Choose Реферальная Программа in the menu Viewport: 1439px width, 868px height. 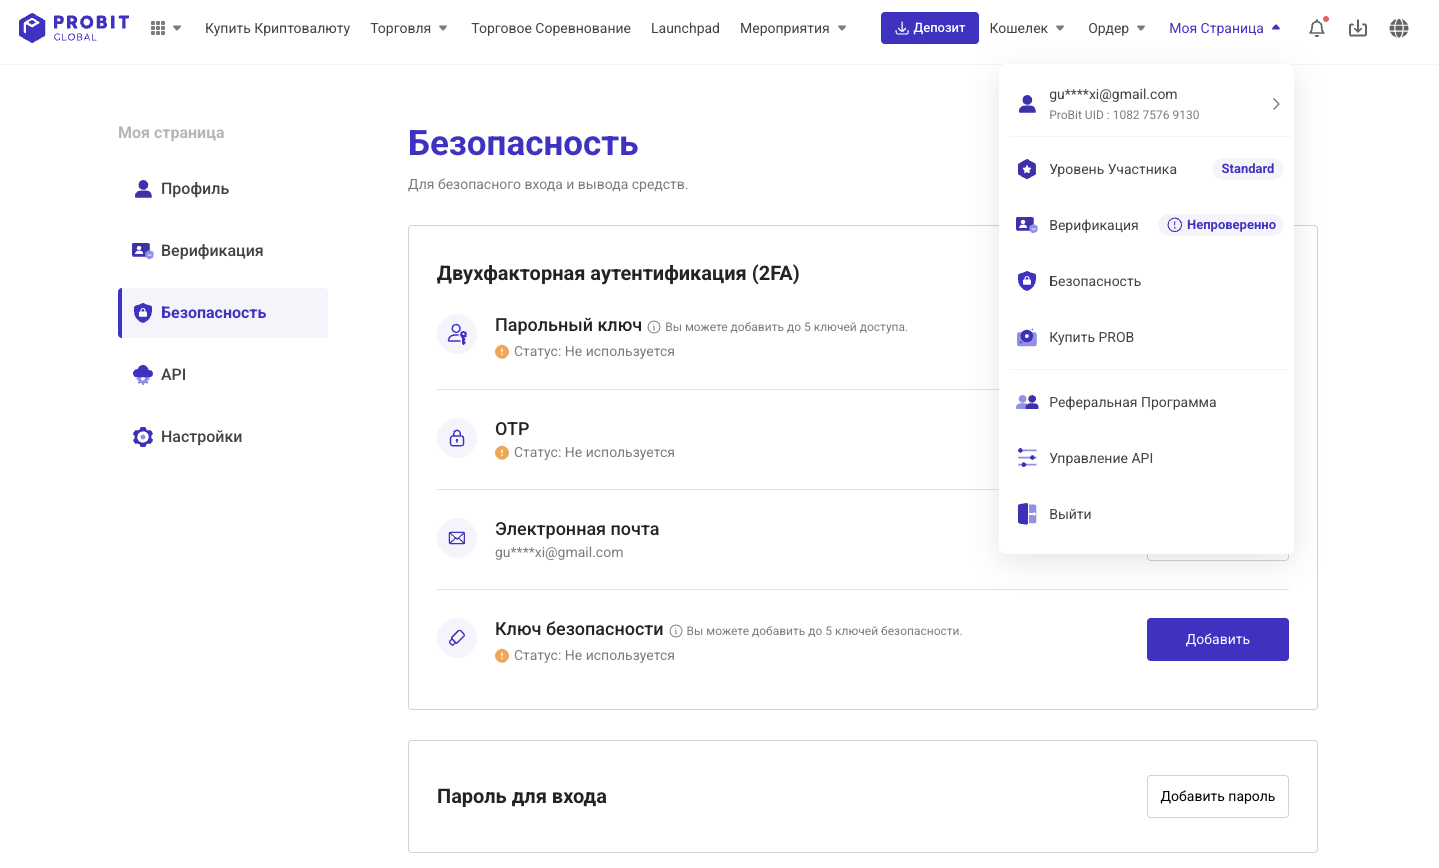point(1132,402)
